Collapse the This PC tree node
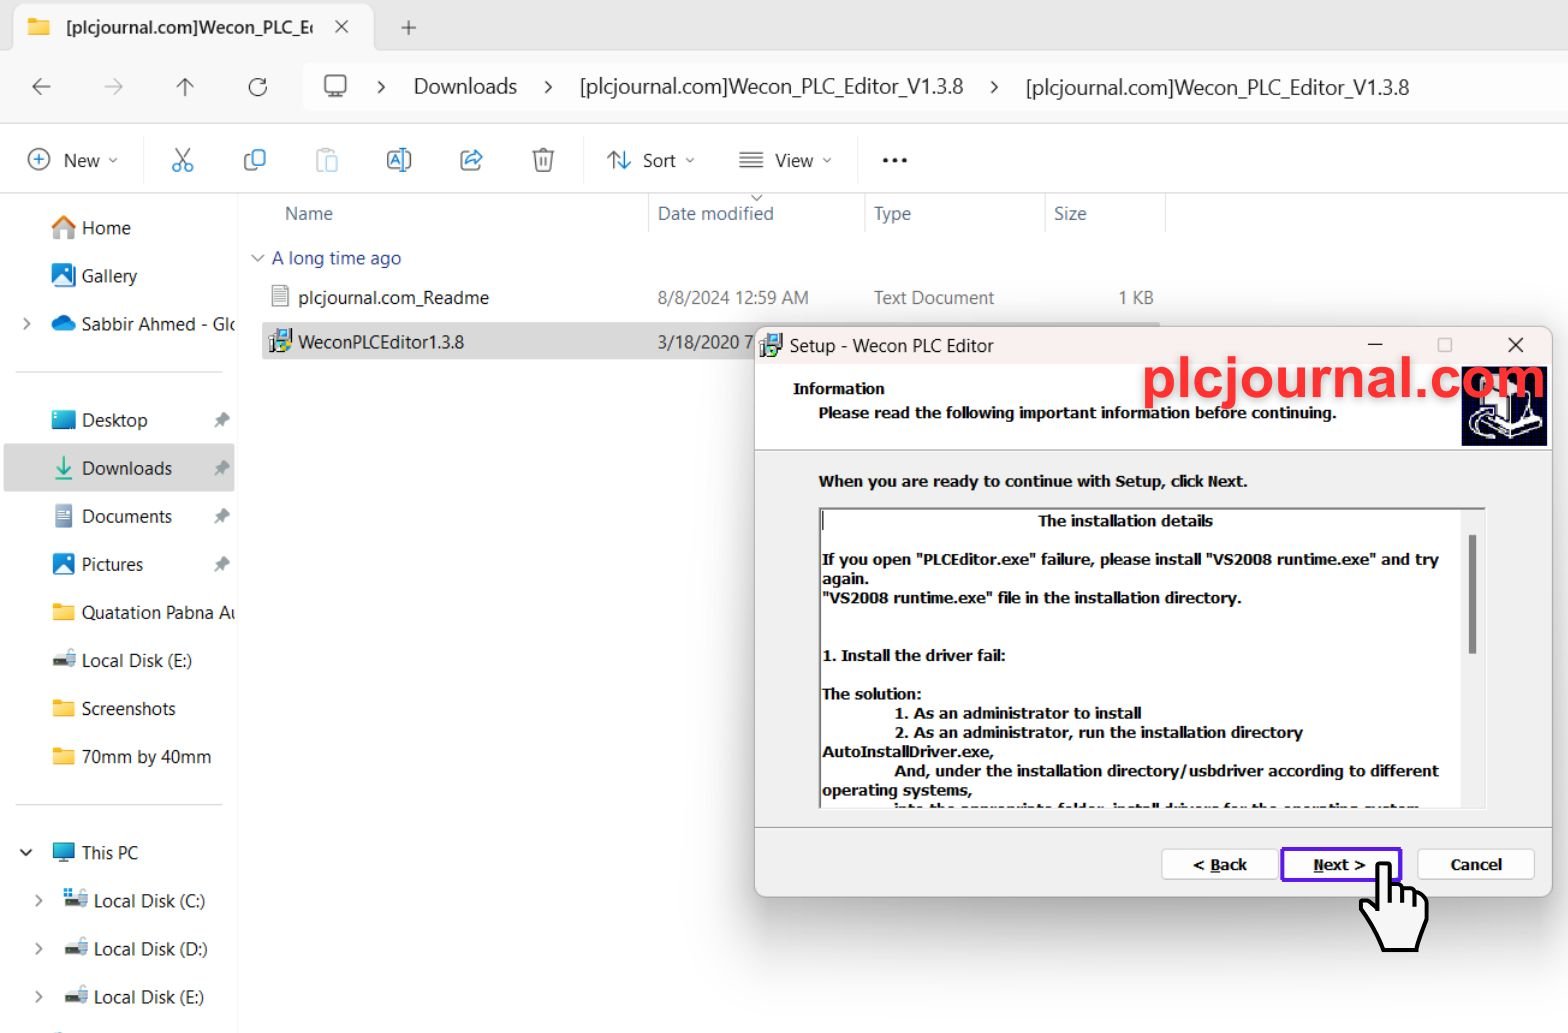 (x=26, y=852)
